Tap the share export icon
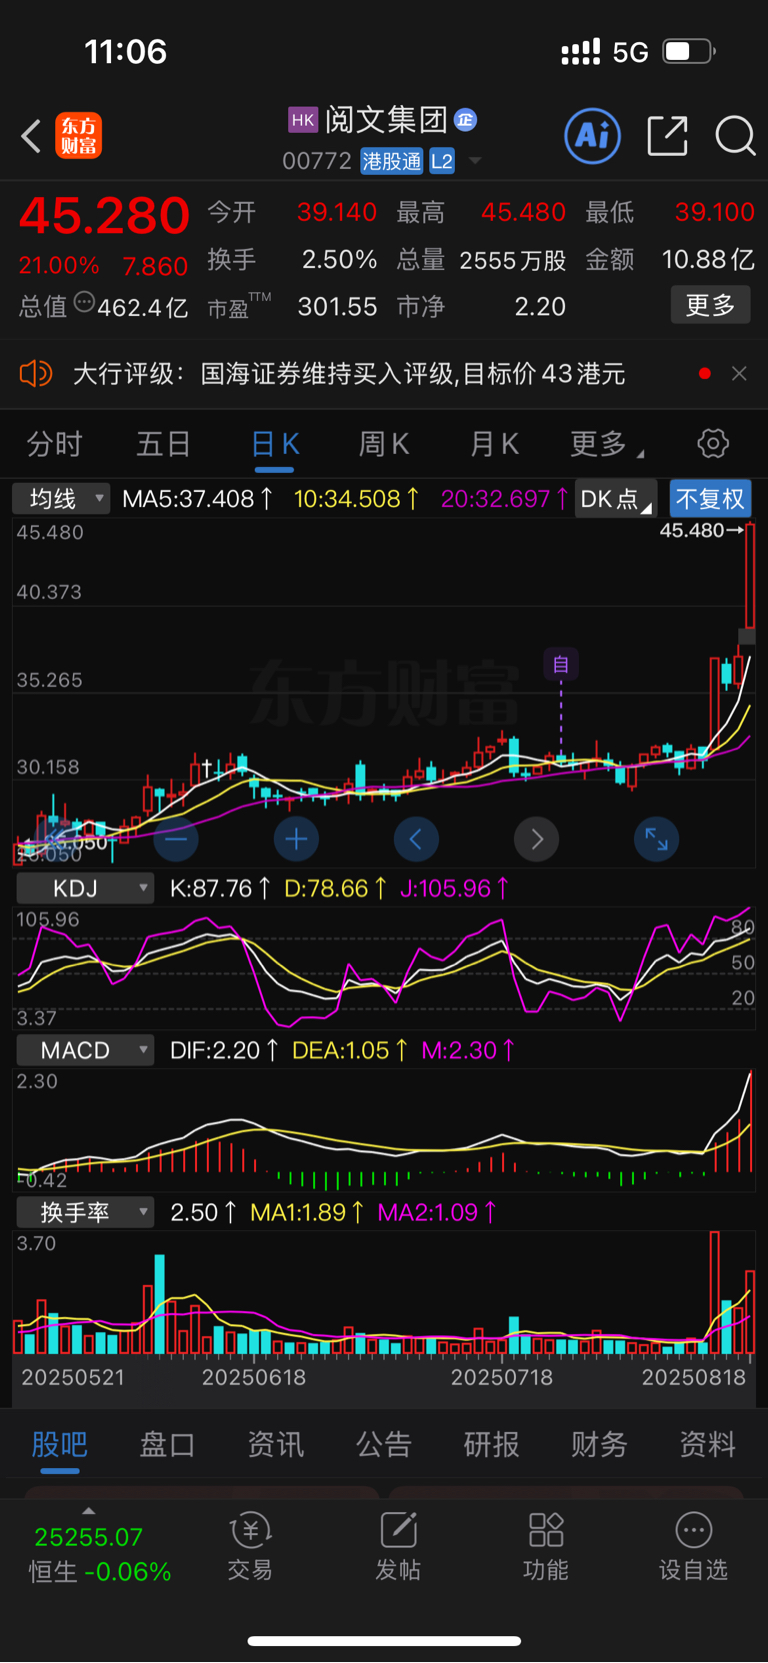 coord(667,136)
